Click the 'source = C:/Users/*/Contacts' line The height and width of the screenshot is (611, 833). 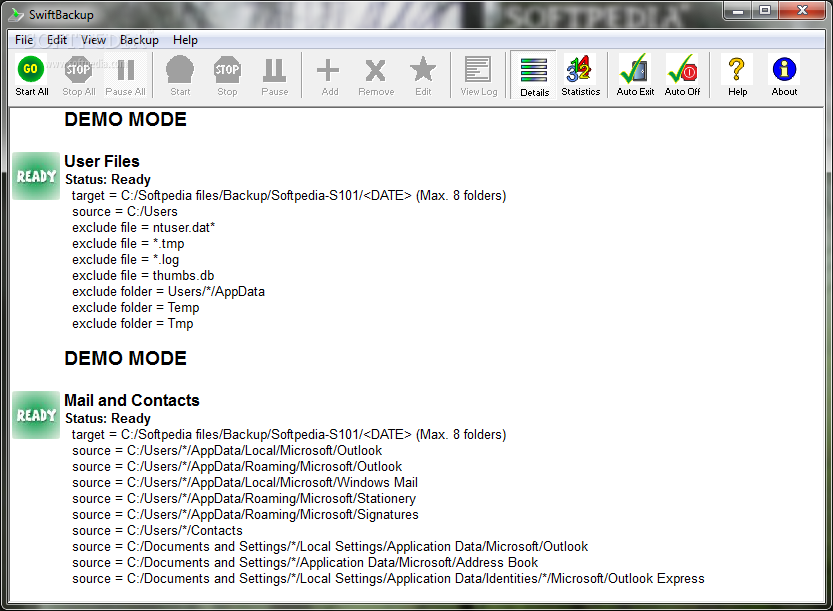157,530
